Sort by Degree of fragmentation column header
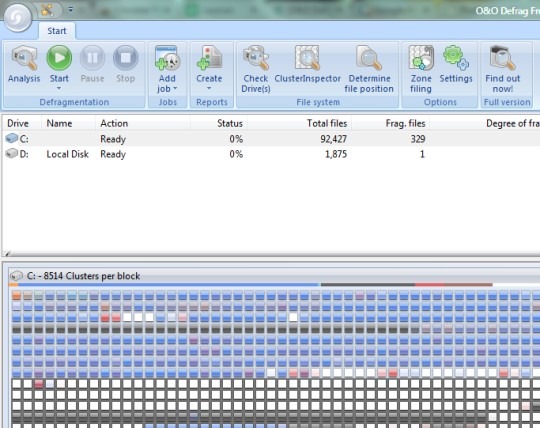This screenshot has width=540, height=428. point(485,123)
